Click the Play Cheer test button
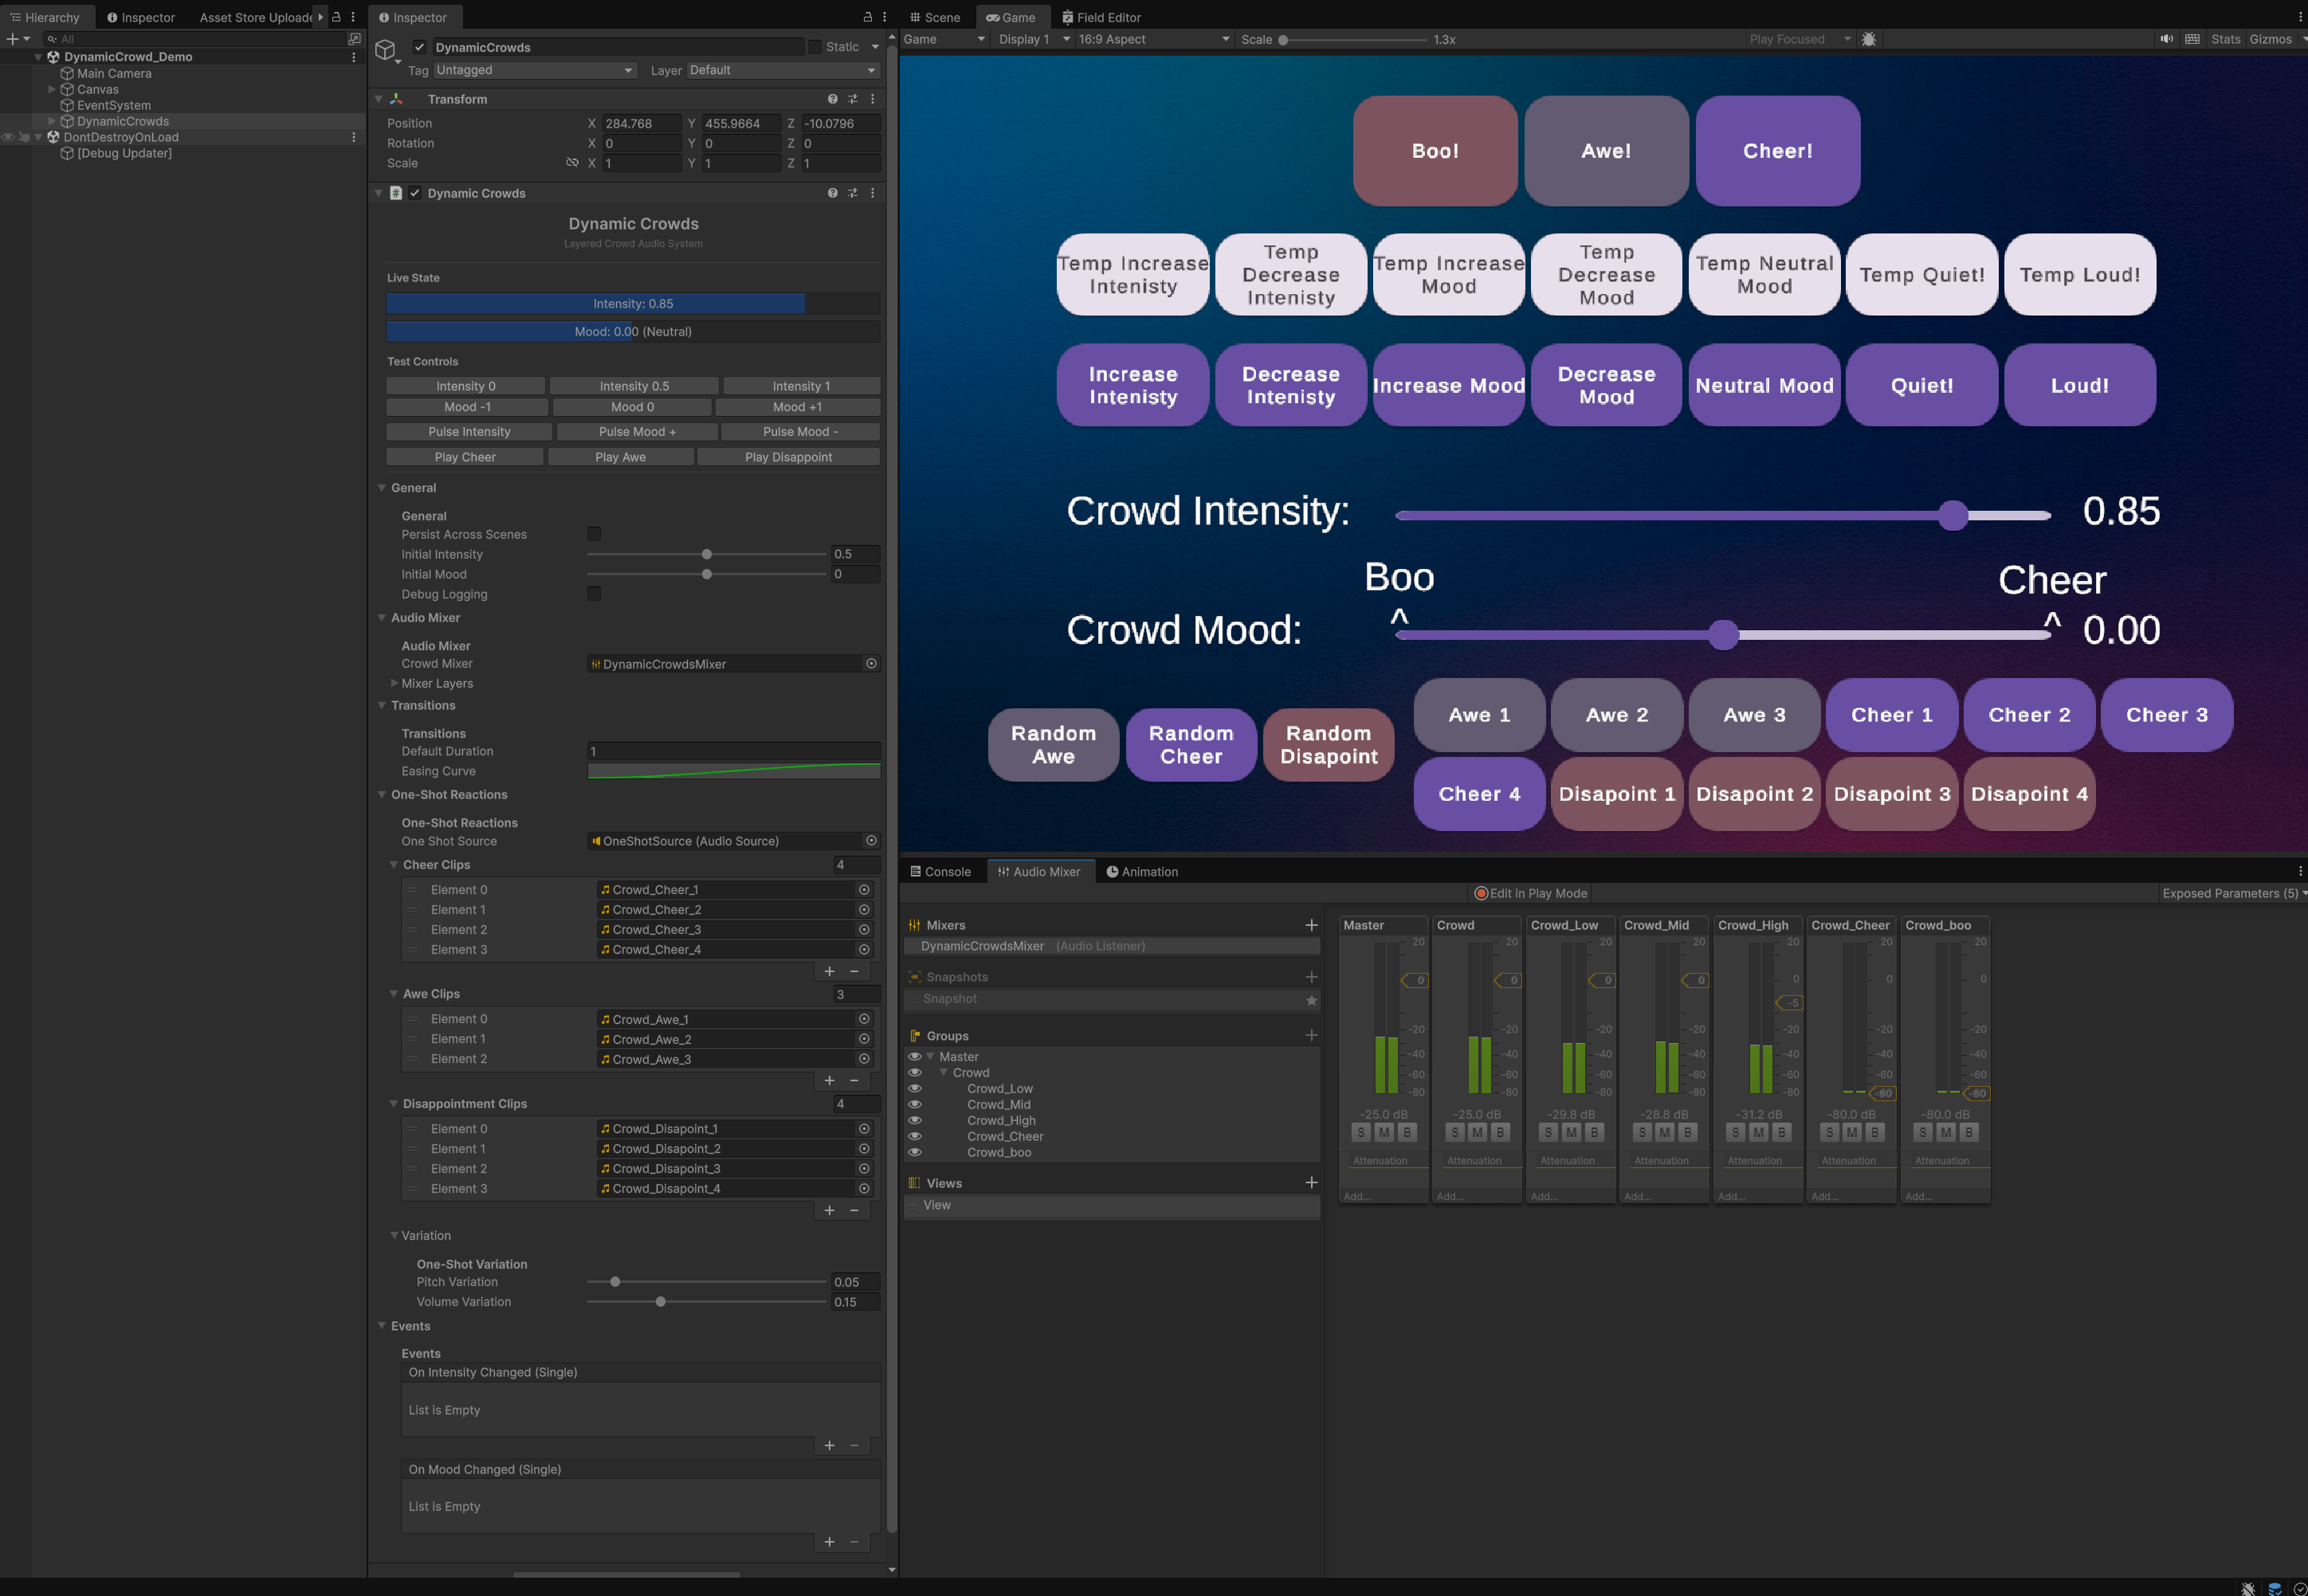Viewport: 2308px width, 1596px height. (465, 457)
